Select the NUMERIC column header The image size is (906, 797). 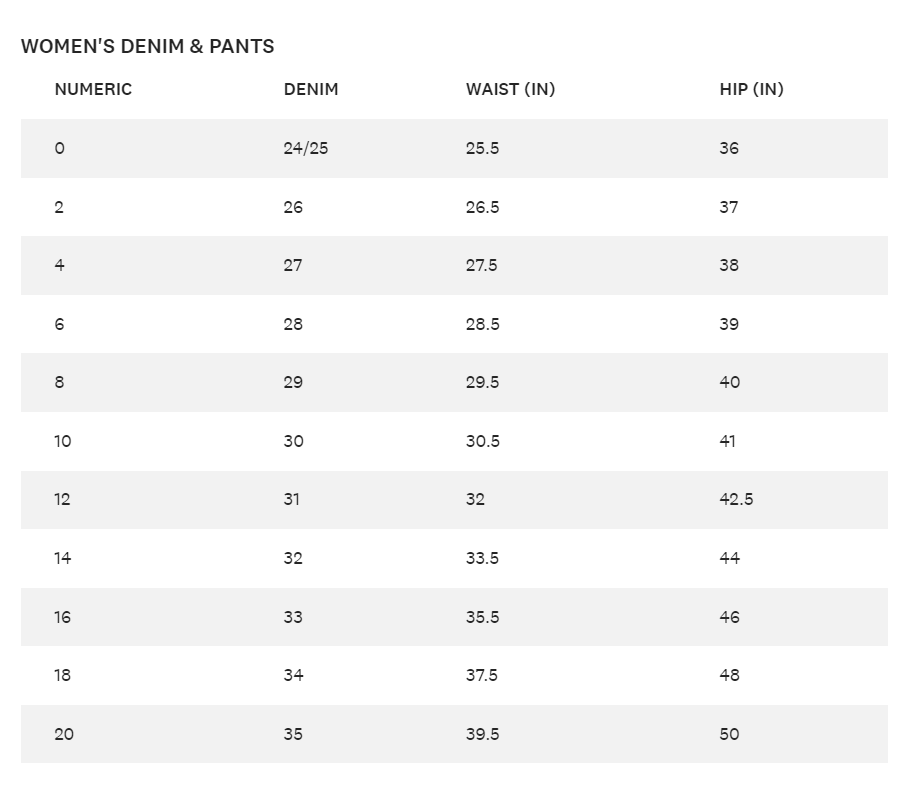pos(93,89)
